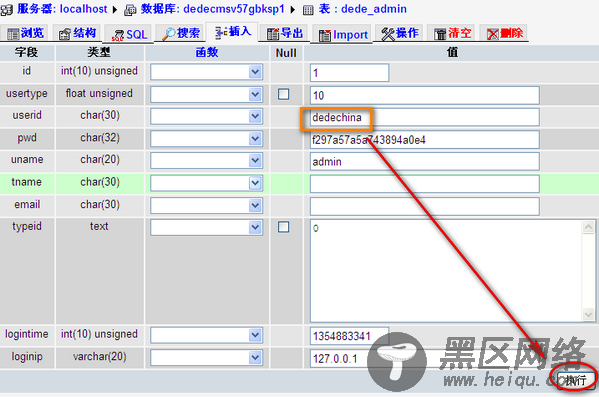Image resolution: width=599 pixels, height=397 pixels.
Task: Click the export tab icon (导出)
Action: 273,34
